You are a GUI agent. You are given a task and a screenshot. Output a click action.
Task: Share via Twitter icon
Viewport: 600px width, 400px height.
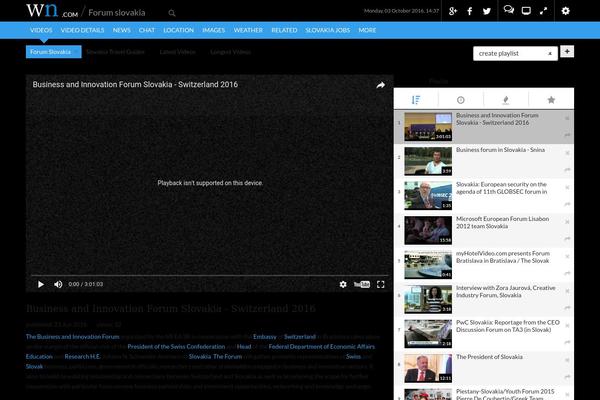(487, 11)
